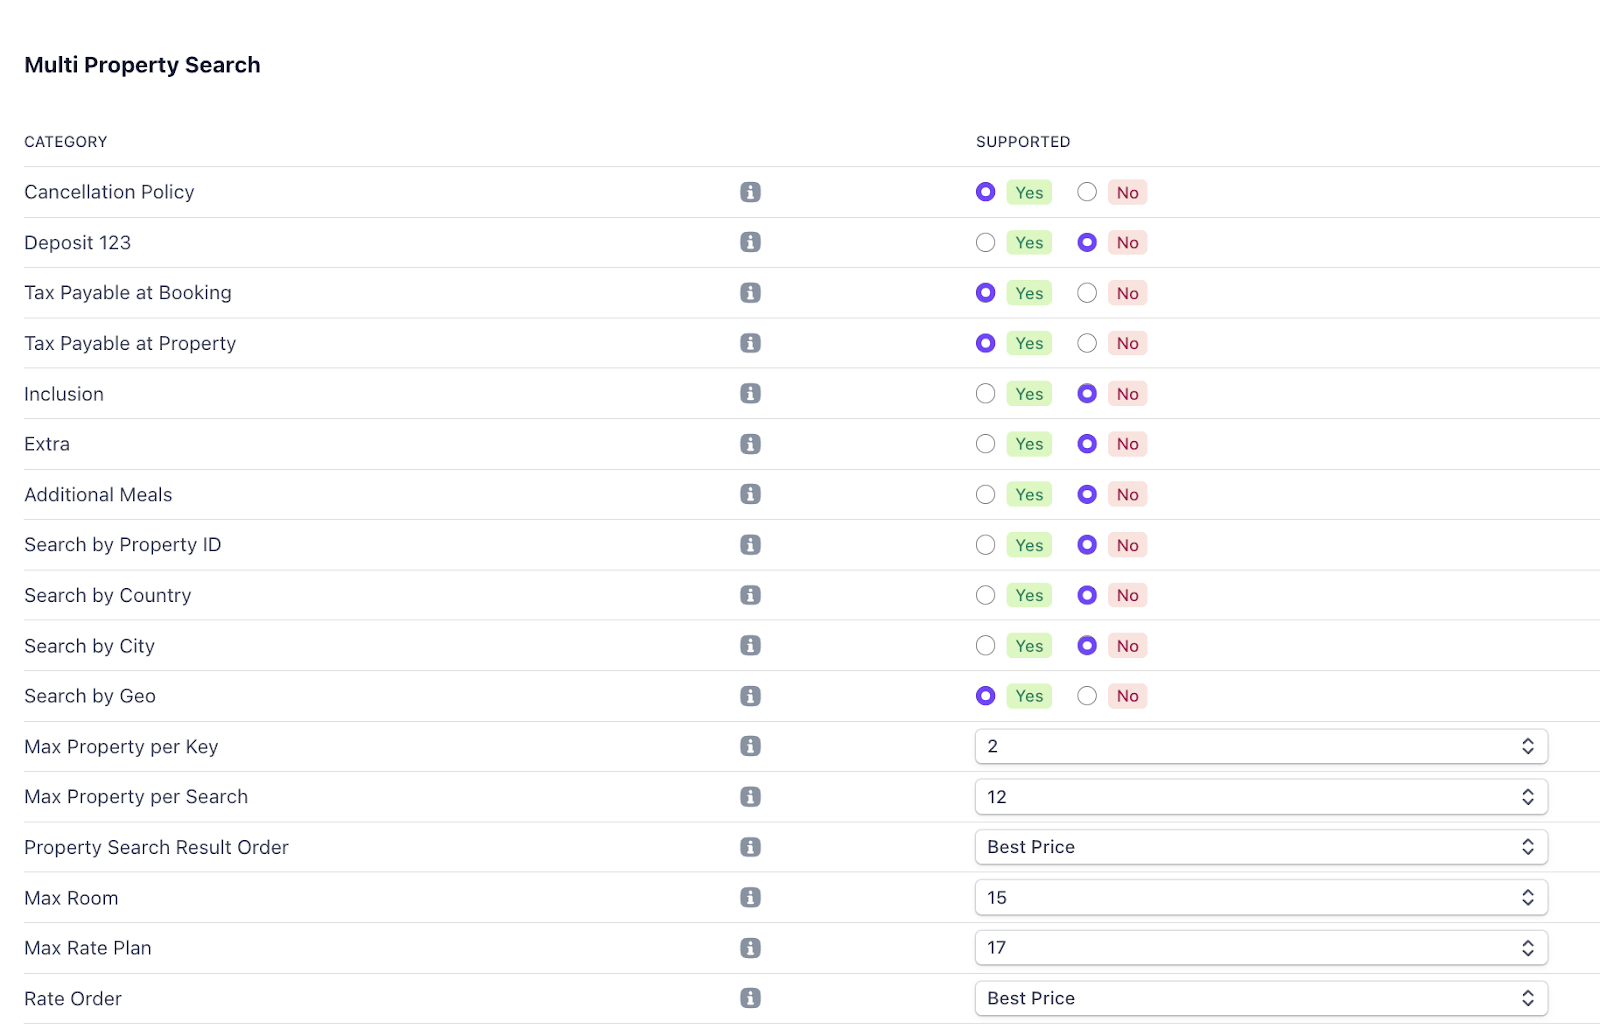This screenshot has height=1029, width=1600.
Task: Open info icon for Max Property per Key
Action: click(x=750, y=746)
